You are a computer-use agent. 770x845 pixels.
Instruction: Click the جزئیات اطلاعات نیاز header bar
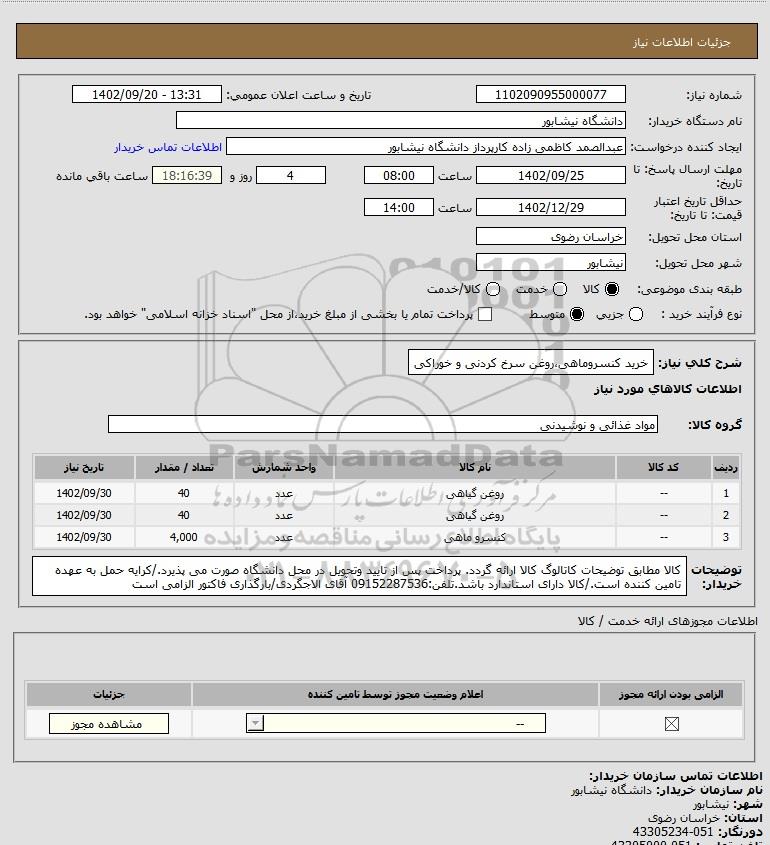387,41
